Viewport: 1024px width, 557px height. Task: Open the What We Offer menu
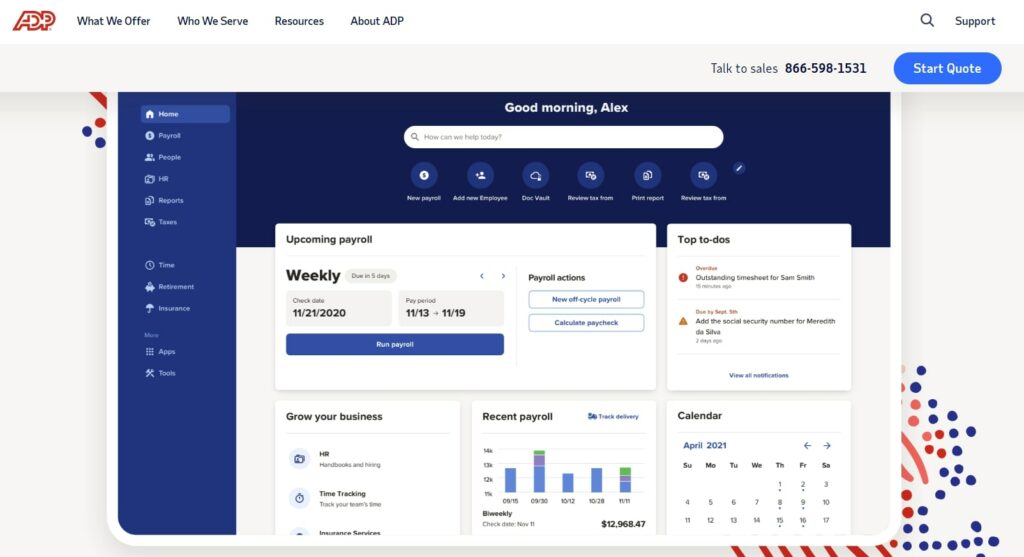click(114, 21)
